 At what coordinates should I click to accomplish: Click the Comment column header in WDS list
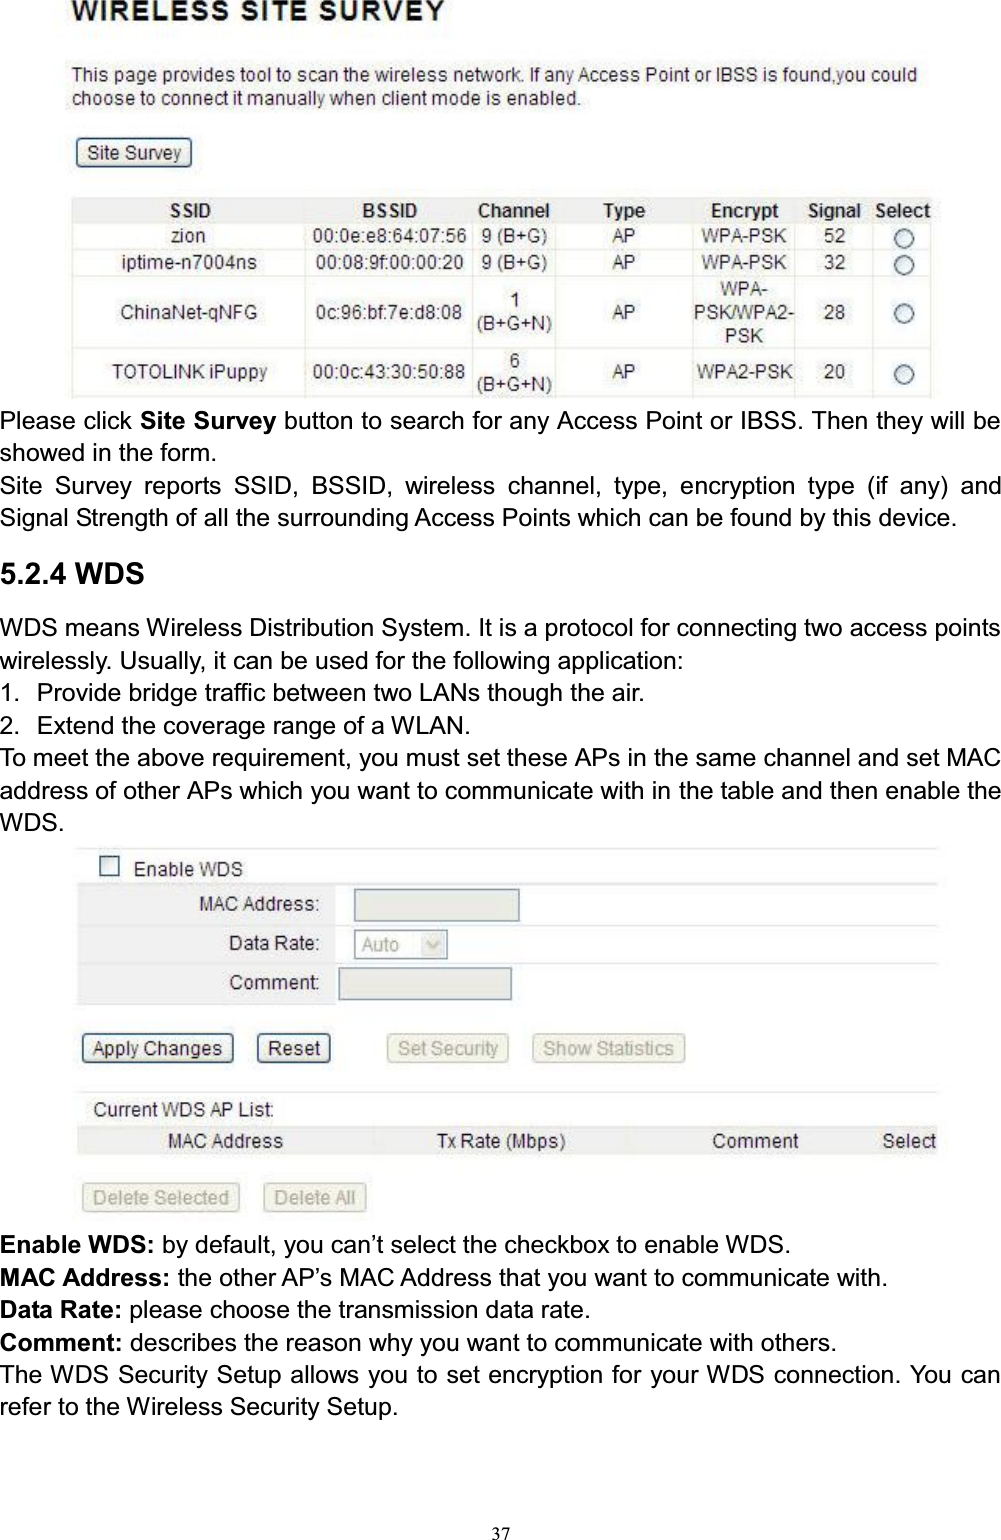[755, 1141]
